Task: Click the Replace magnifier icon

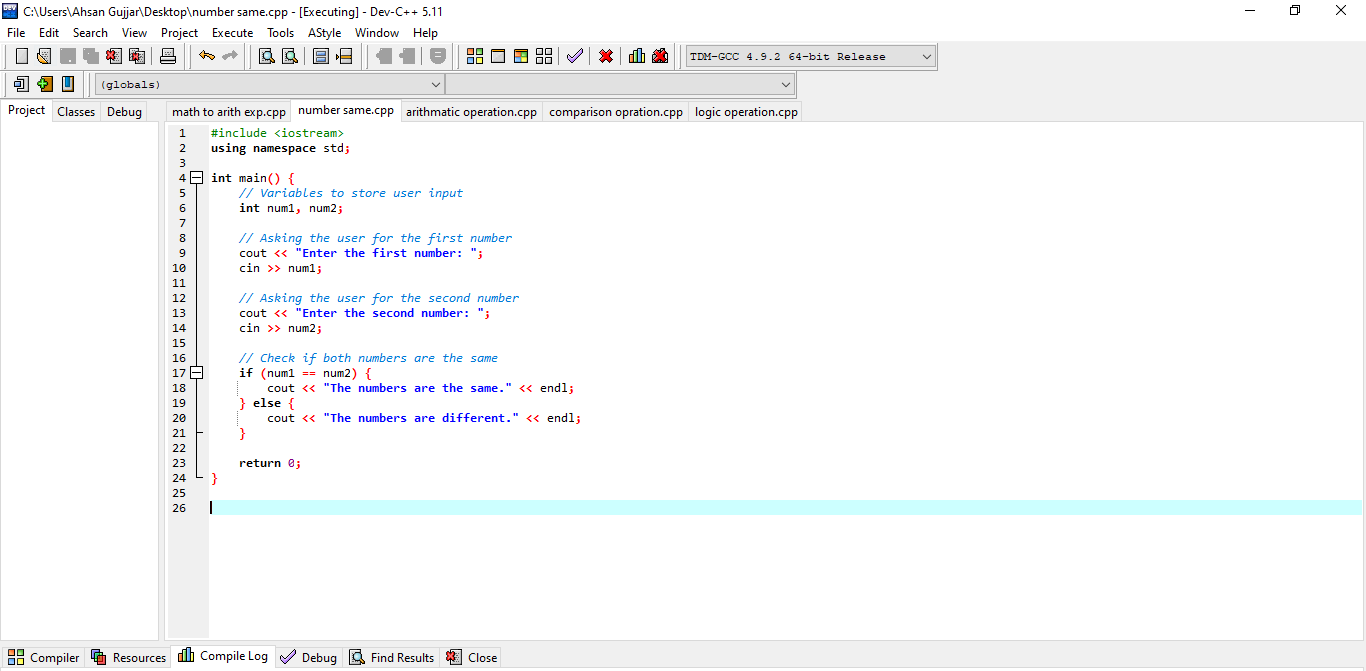Action: [x=290, y=56]
